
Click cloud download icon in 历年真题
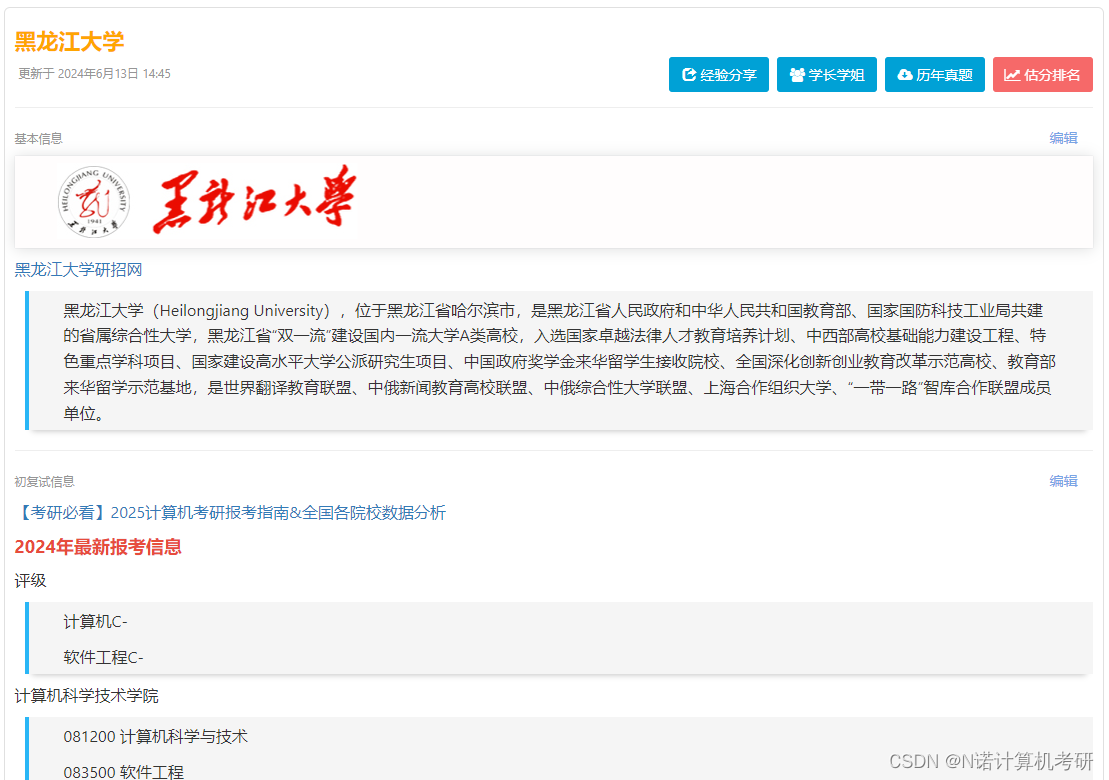coord(905,75)
